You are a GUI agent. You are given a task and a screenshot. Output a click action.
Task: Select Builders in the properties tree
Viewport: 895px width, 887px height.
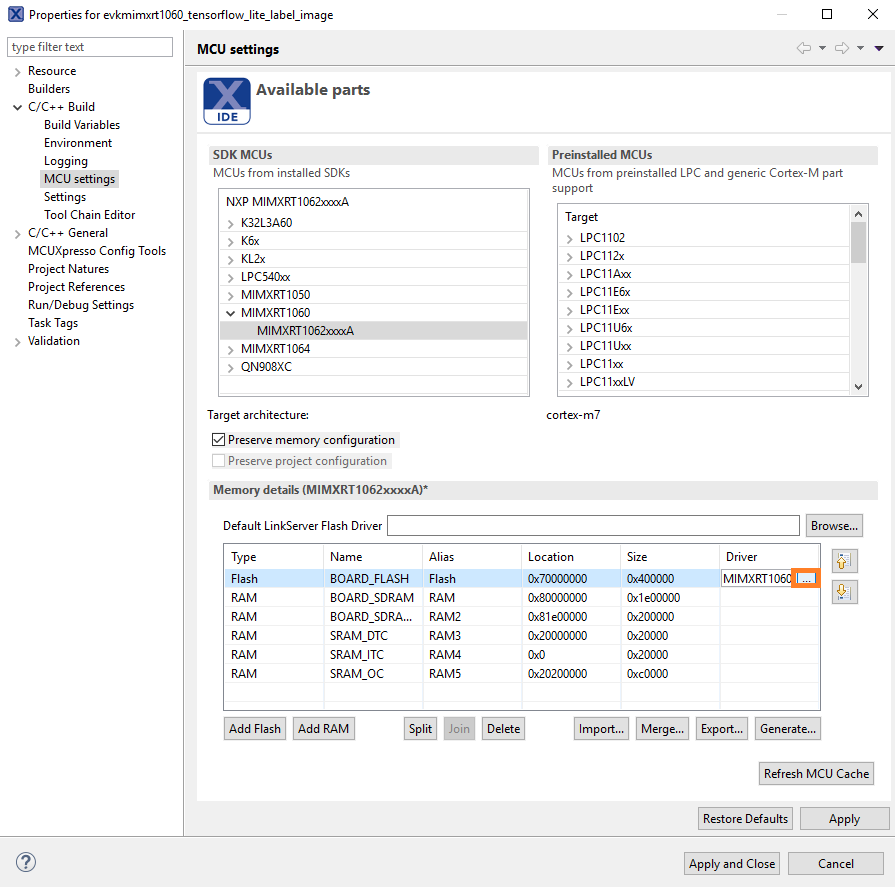tap(49, 88)
